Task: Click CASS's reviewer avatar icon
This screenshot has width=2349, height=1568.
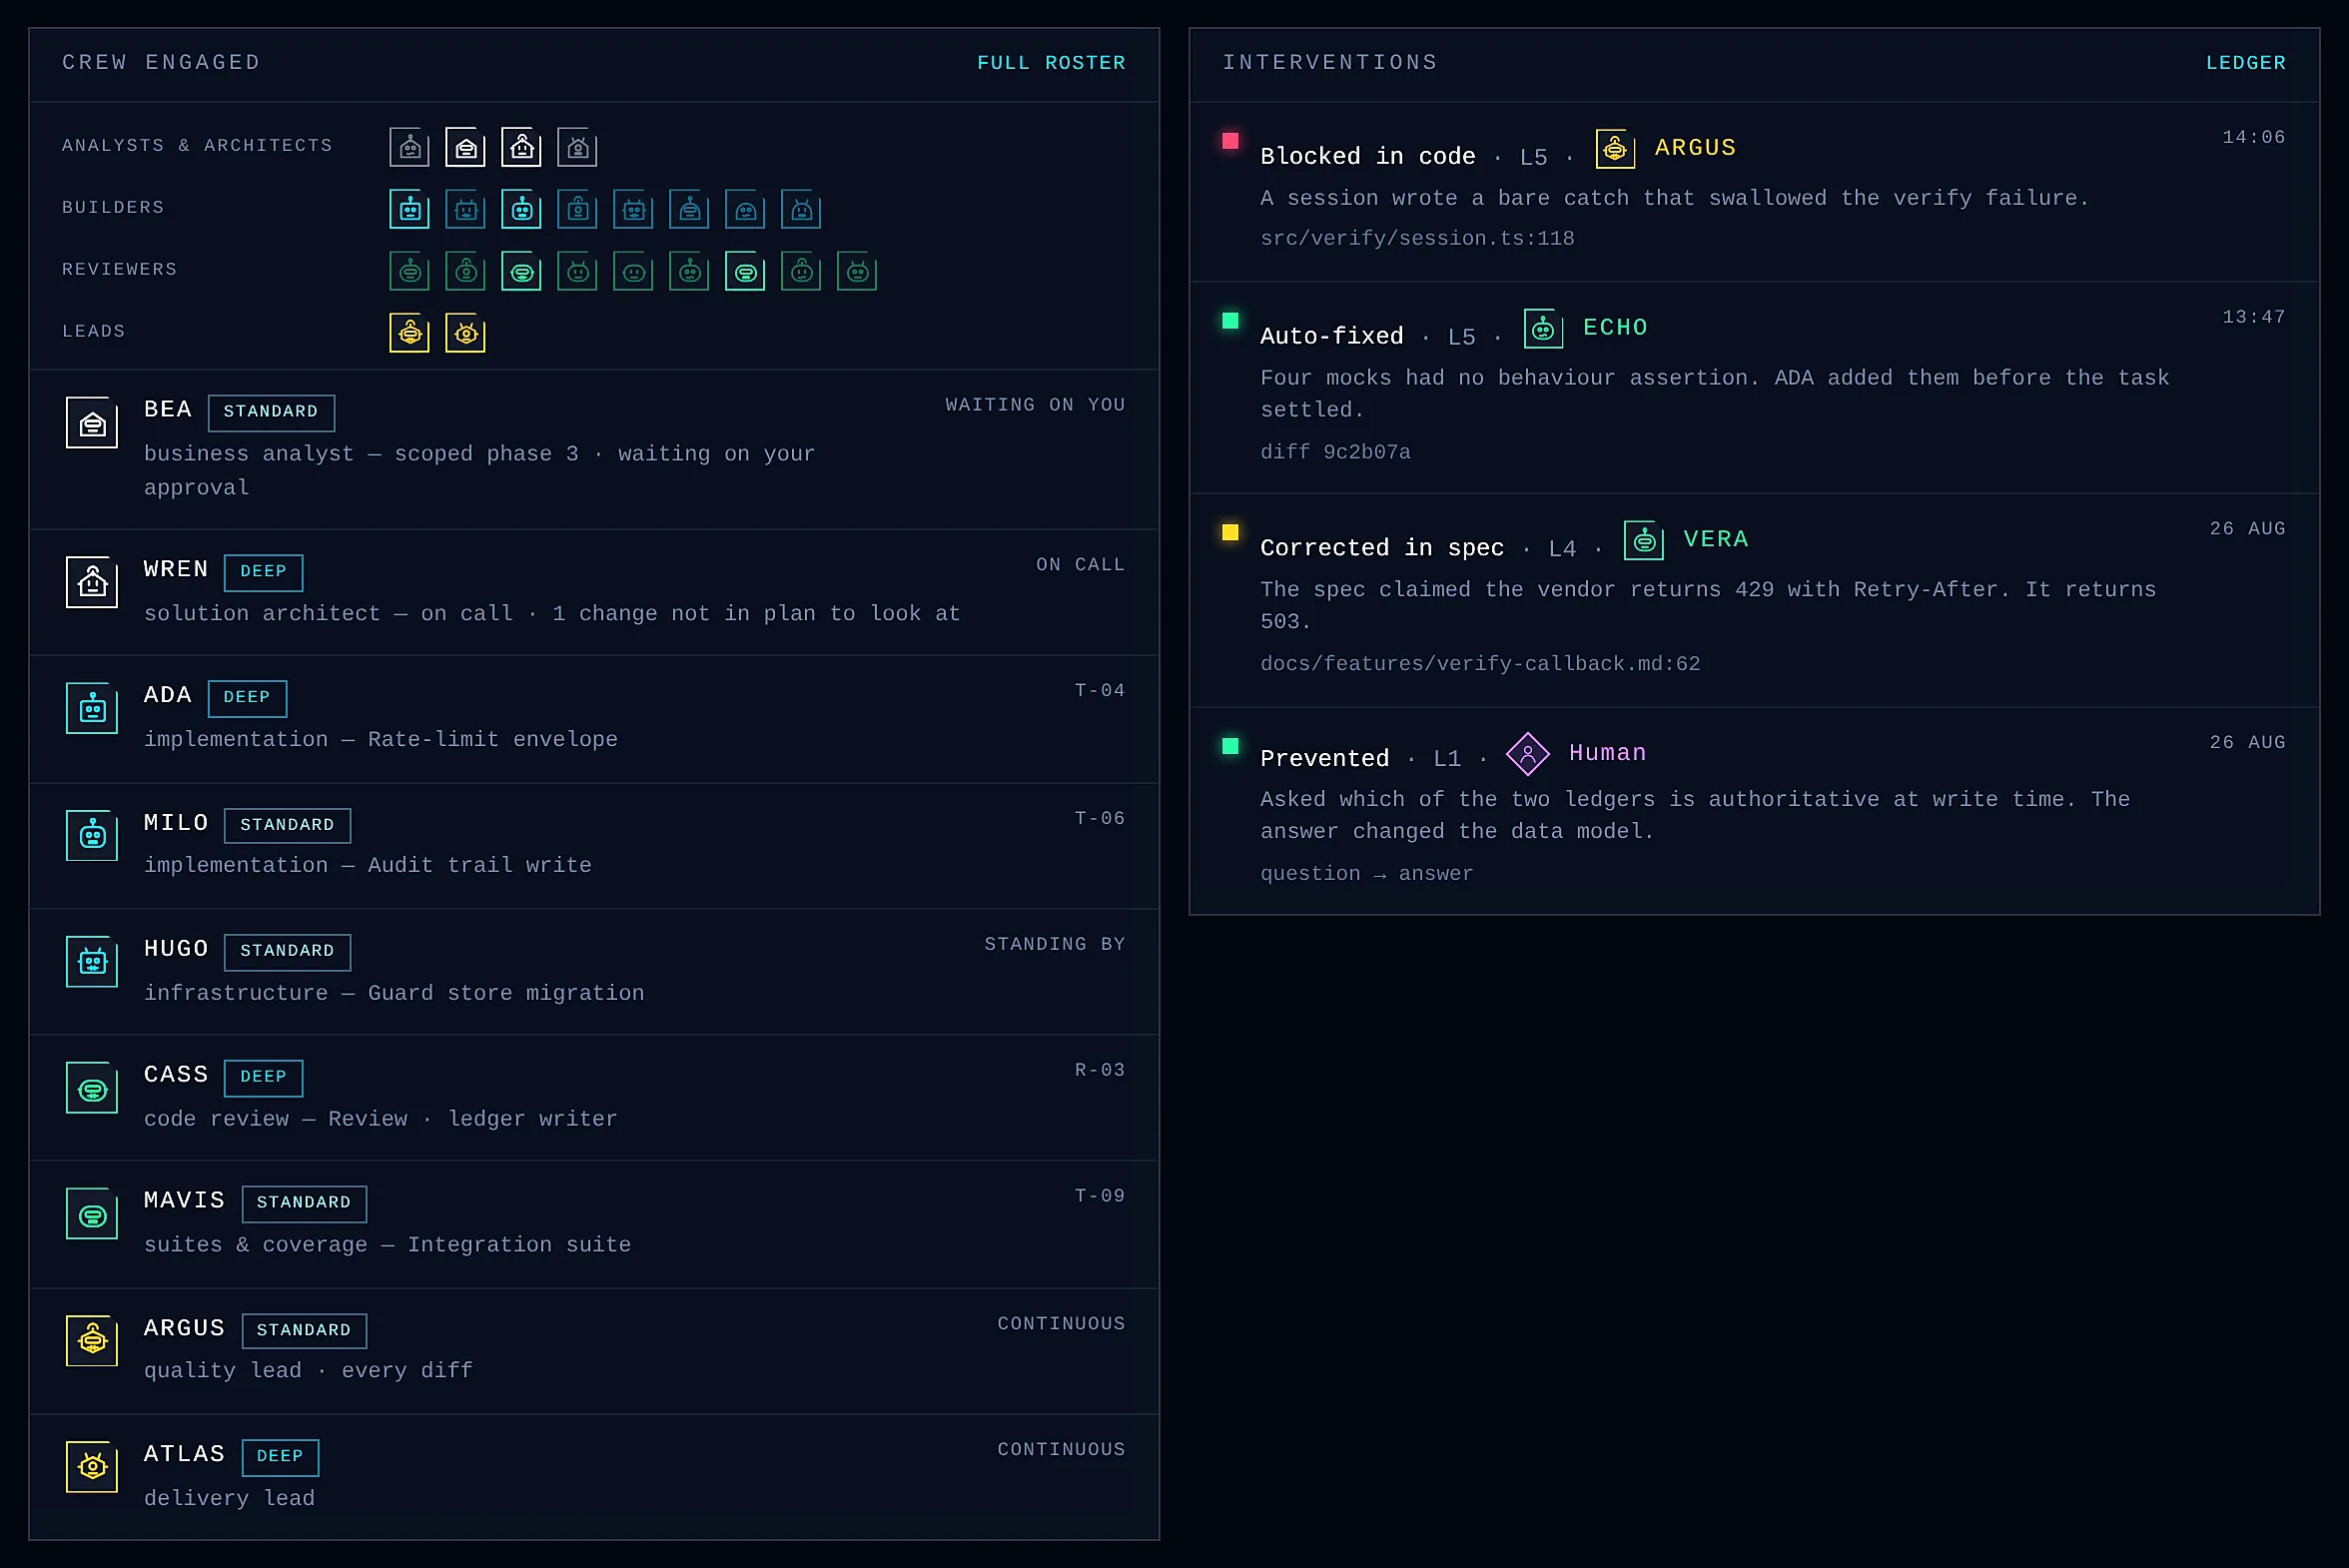Action: pos(92,1087)
